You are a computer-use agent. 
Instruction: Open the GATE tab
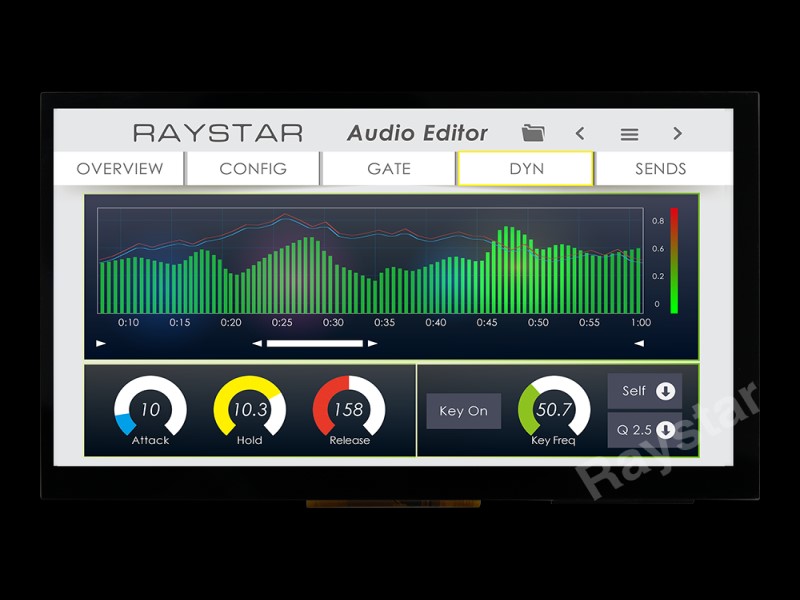(x=389, y=168)
